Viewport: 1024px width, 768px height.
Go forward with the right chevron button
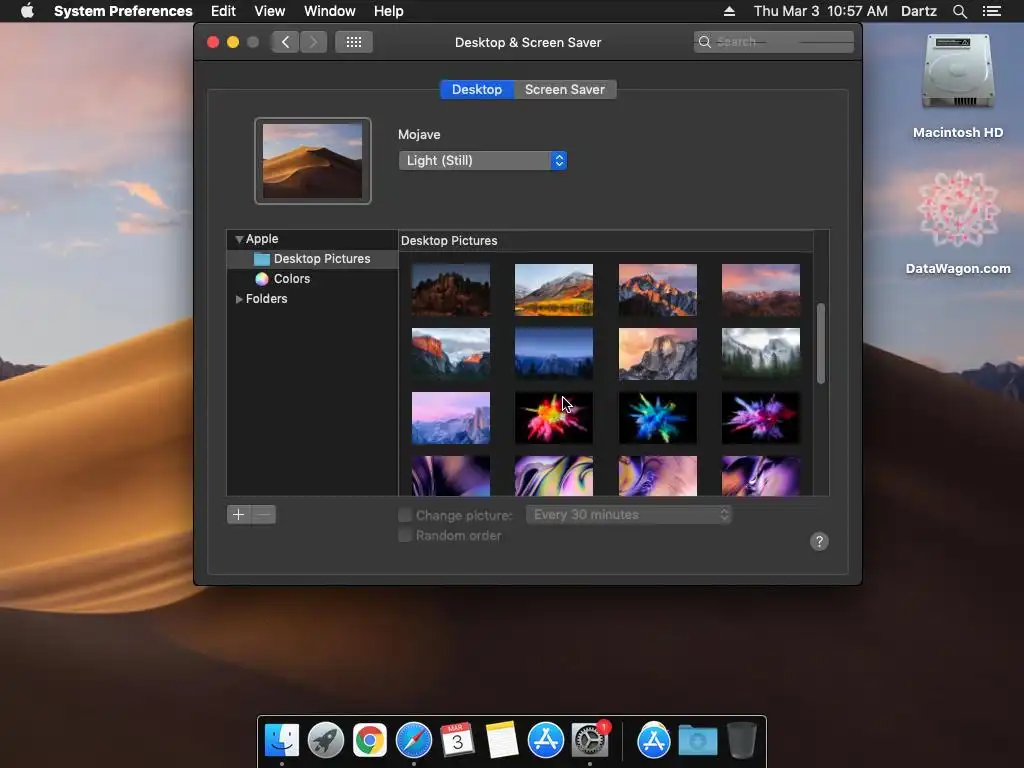313,42
